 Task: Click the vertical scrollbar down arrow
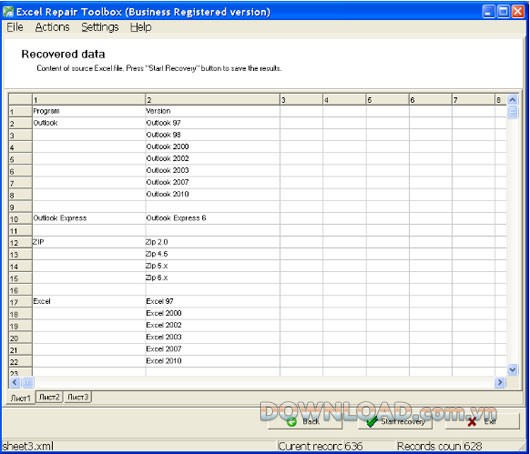tap(512, 369)
